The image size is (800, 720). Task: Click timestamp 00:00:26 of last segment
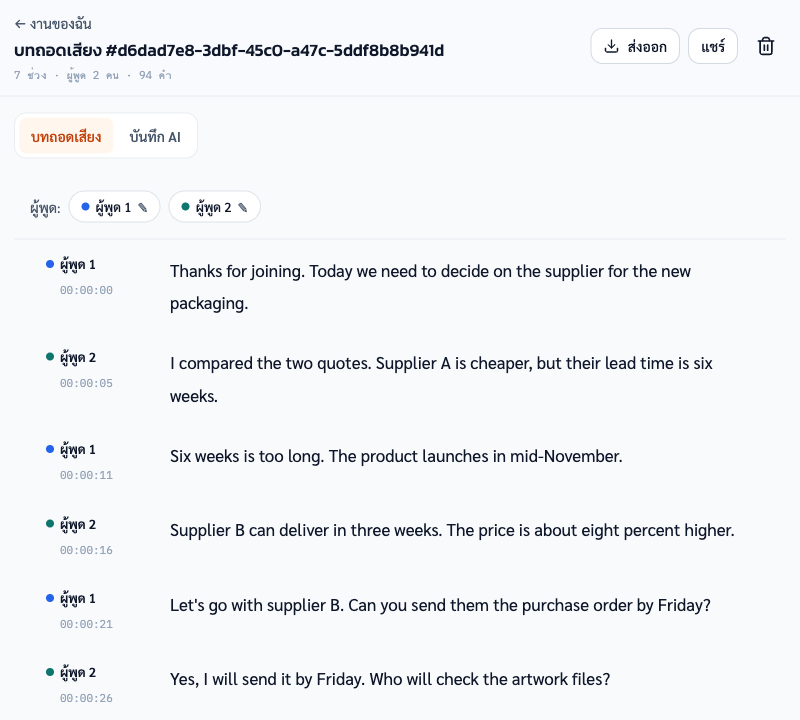tap(86, 699)
